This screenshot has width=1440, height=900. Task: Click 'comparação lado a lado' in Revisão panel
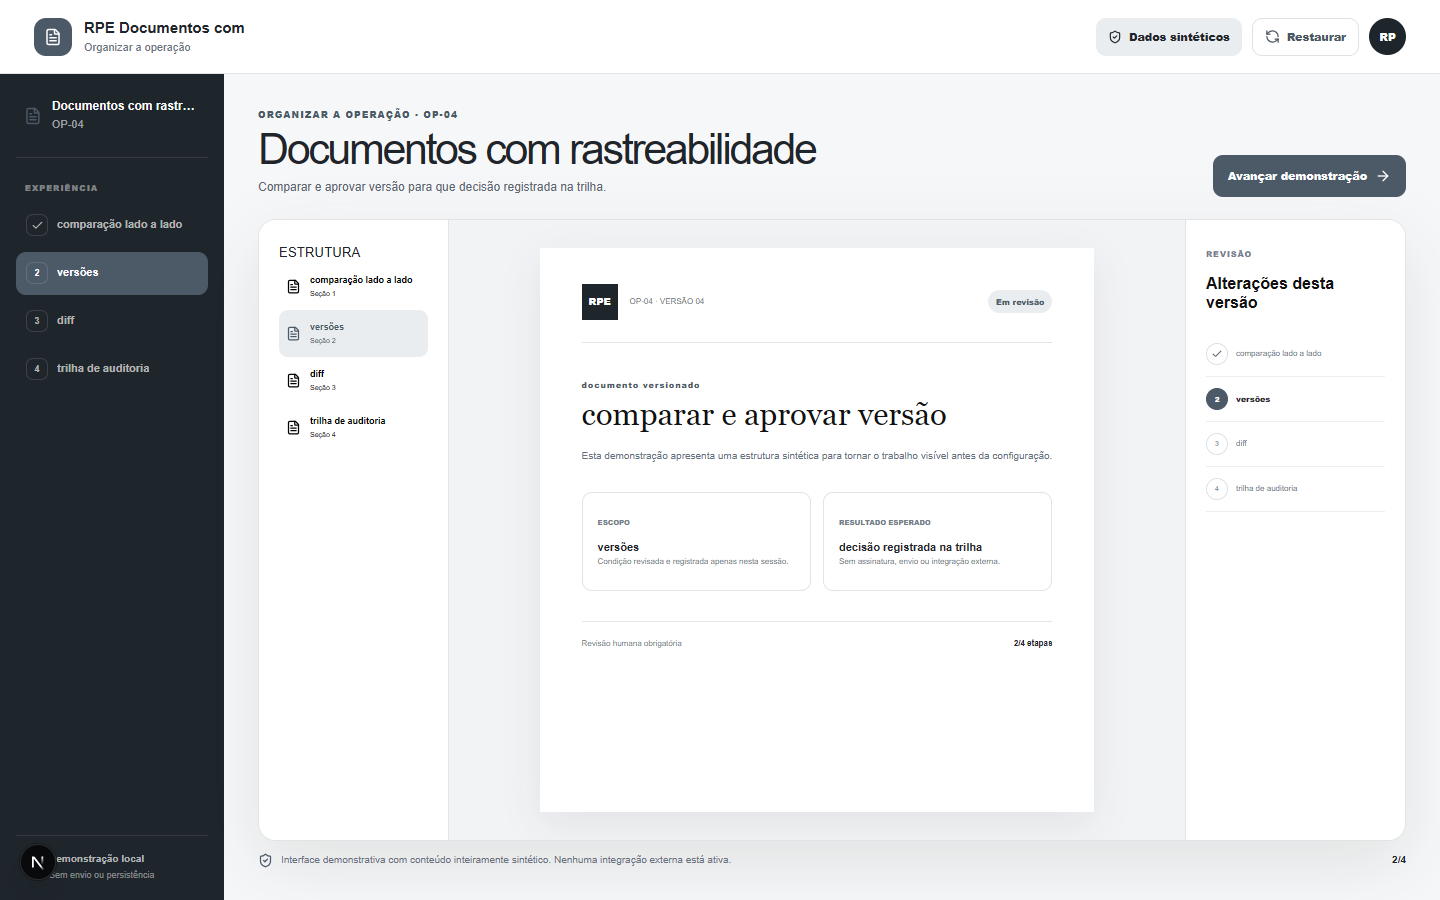coord(1295,354)
